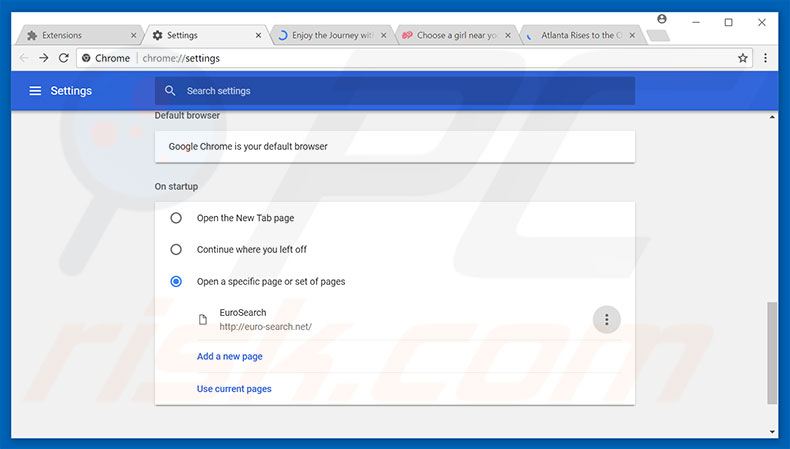Click the EuroSearch startup page name
790x449 pixels.
(x=243, y=312)
